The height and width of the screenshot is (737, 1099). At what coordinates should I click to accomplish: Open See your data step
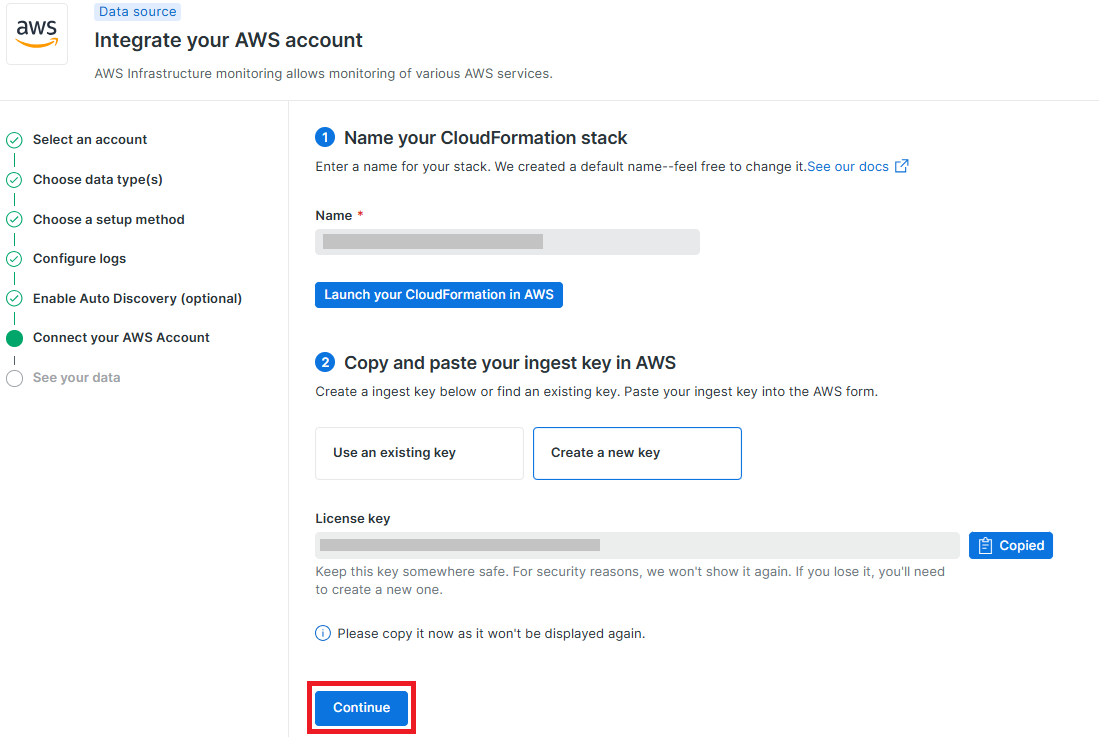[x=76, y=378]
